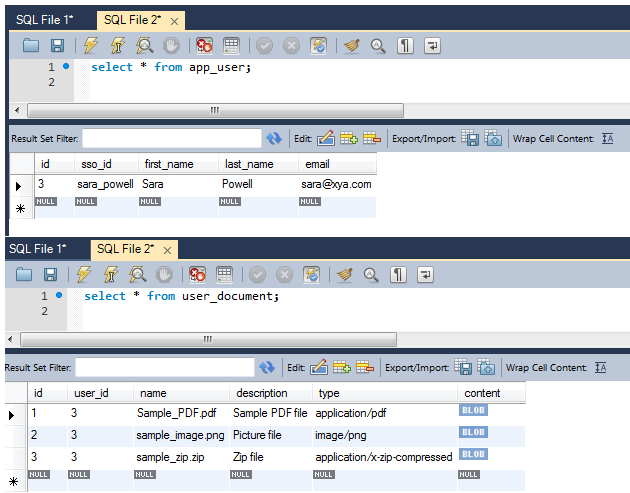This screenshot has height=493, width=630.
Task: Refresh the app_user result set
Action: coord(274,139)
